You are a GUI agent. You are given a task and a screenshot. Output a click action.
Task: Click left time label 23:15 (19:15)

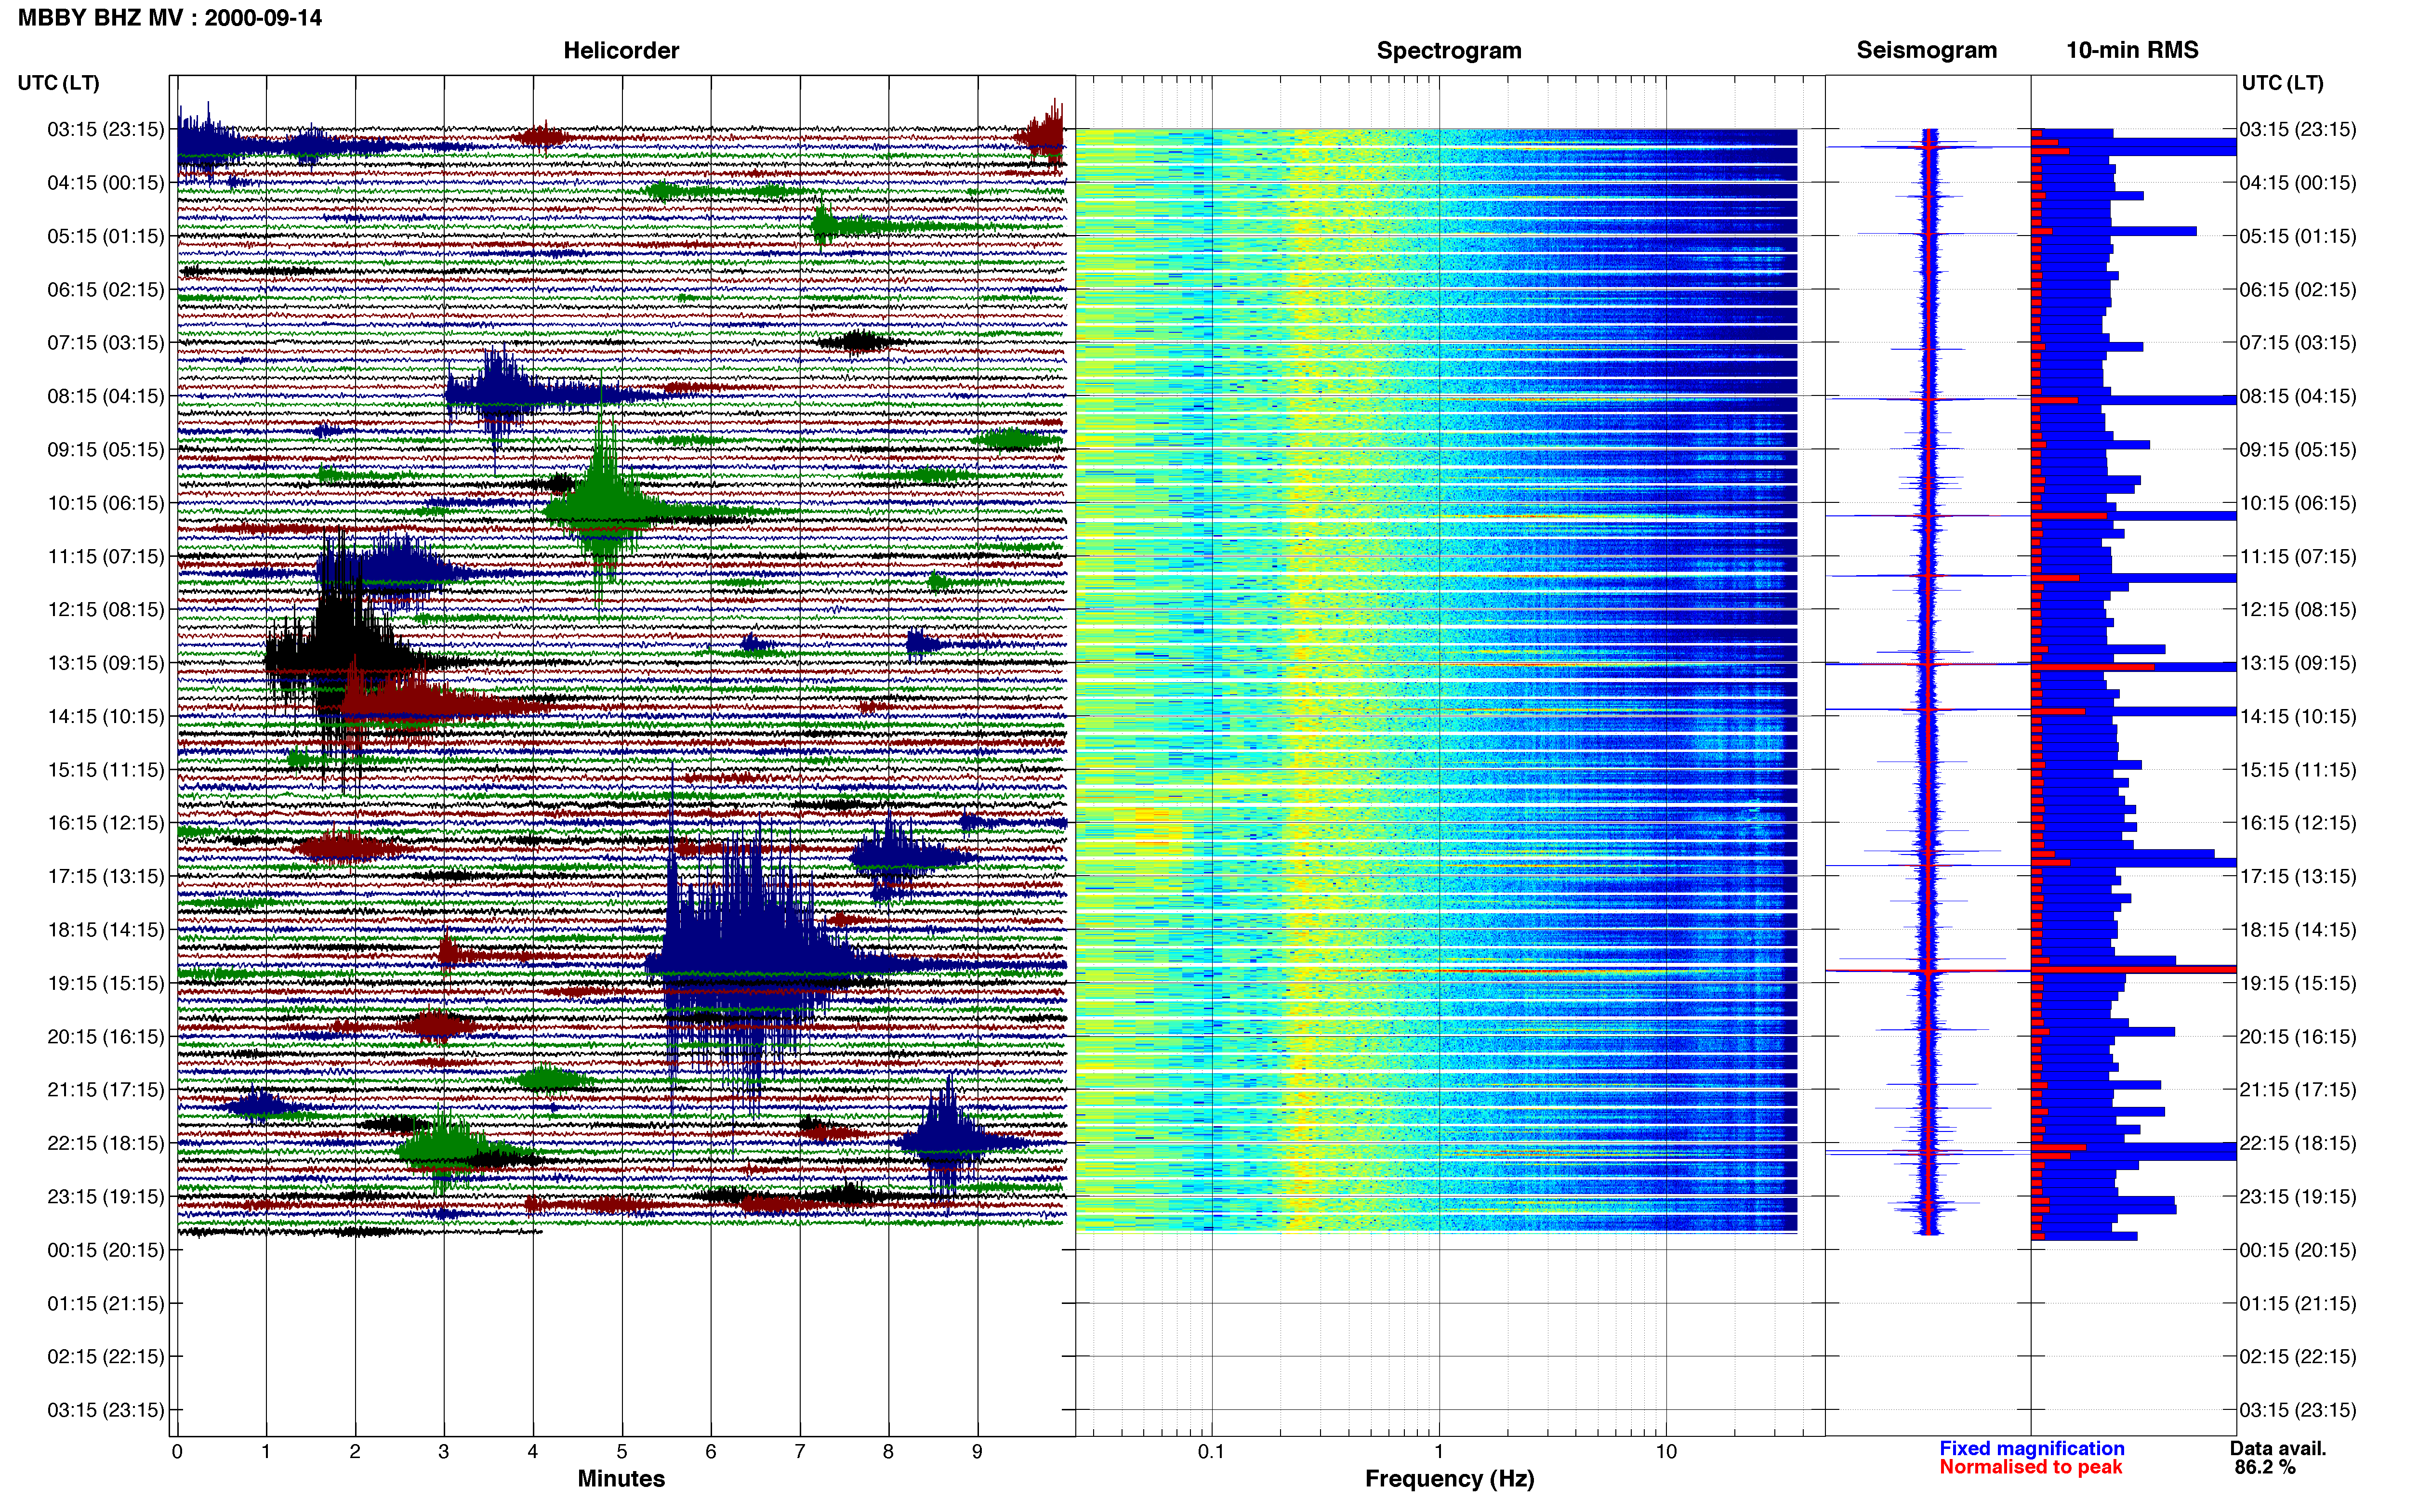(x=105, y=1196)
